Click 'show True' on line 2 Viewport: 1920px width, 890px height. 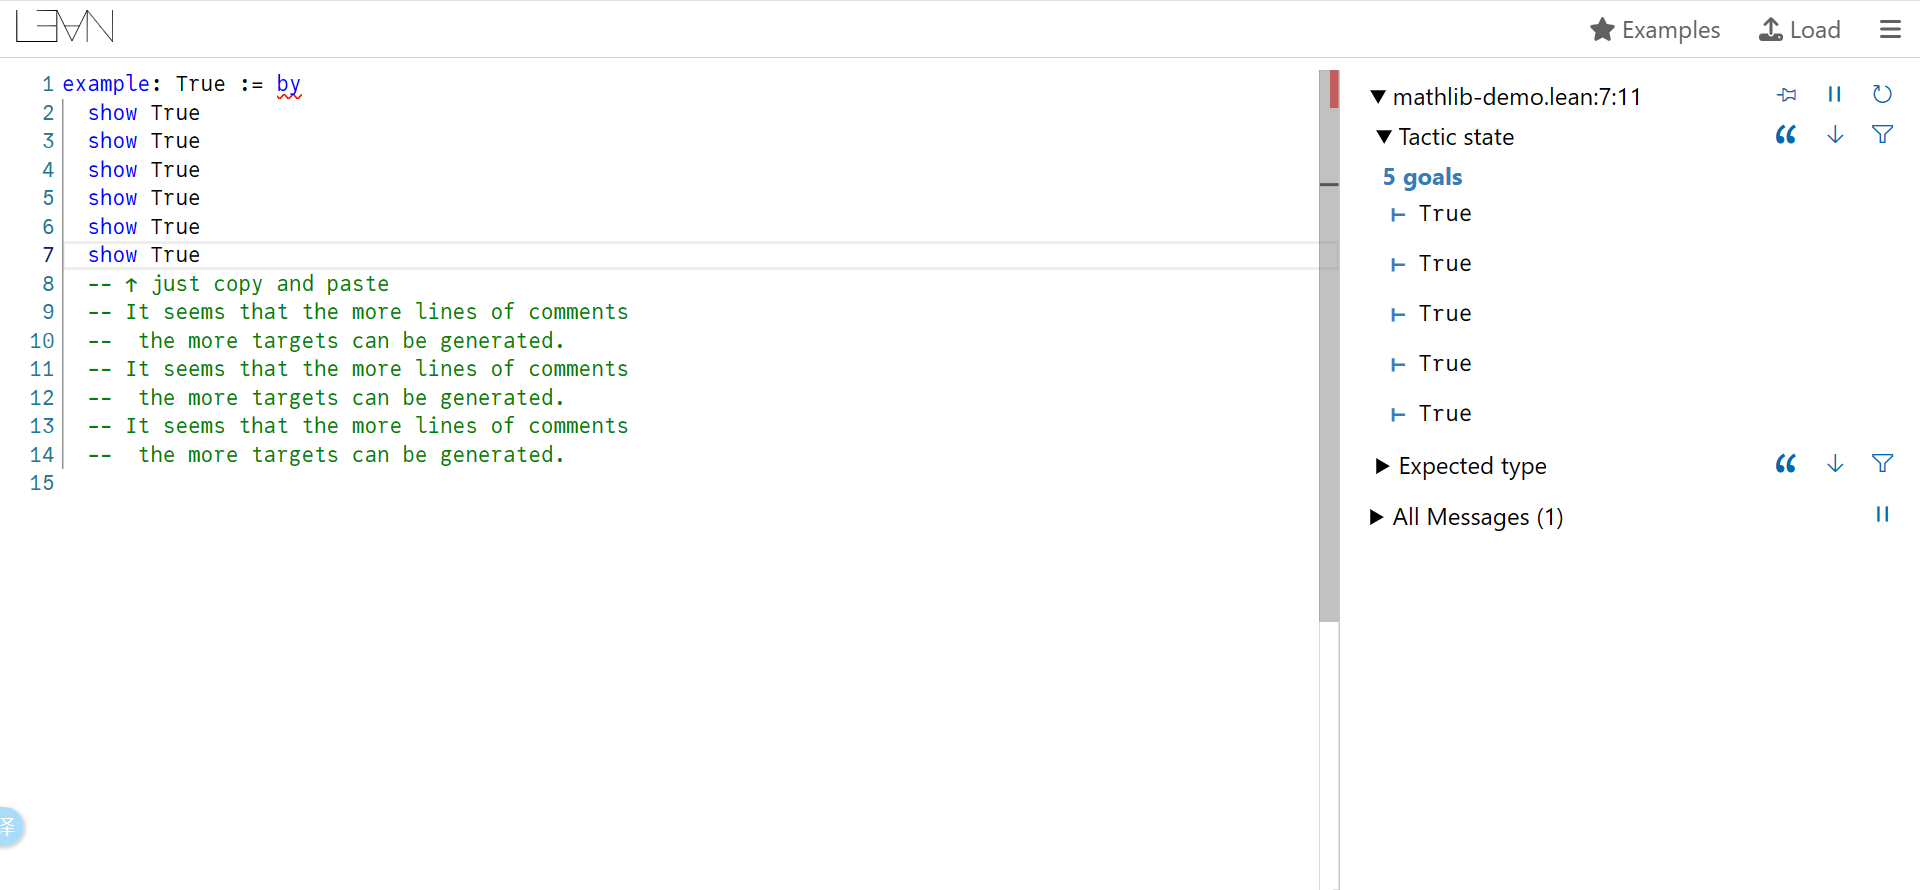144,113
